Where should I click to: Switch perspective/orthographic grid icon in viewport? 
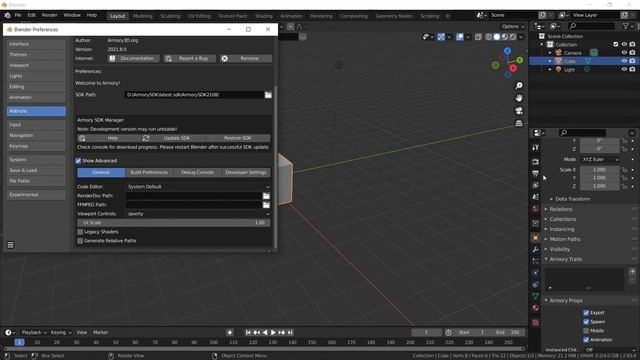pyautogui.click(x=519, y=123)
